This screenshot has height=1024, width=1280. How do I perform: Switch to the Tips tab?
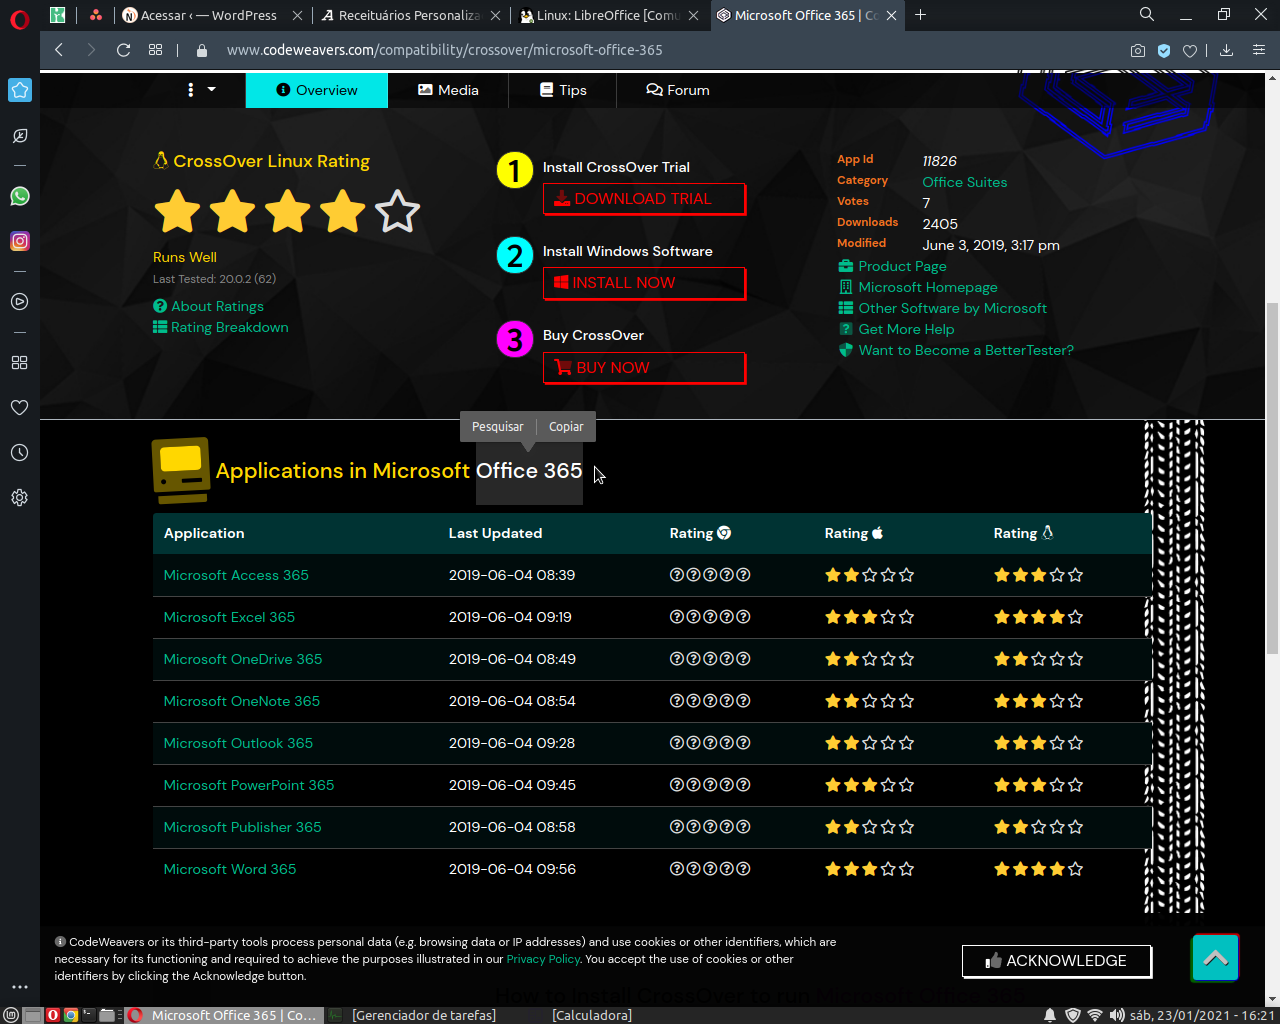[x=563, y=90]
